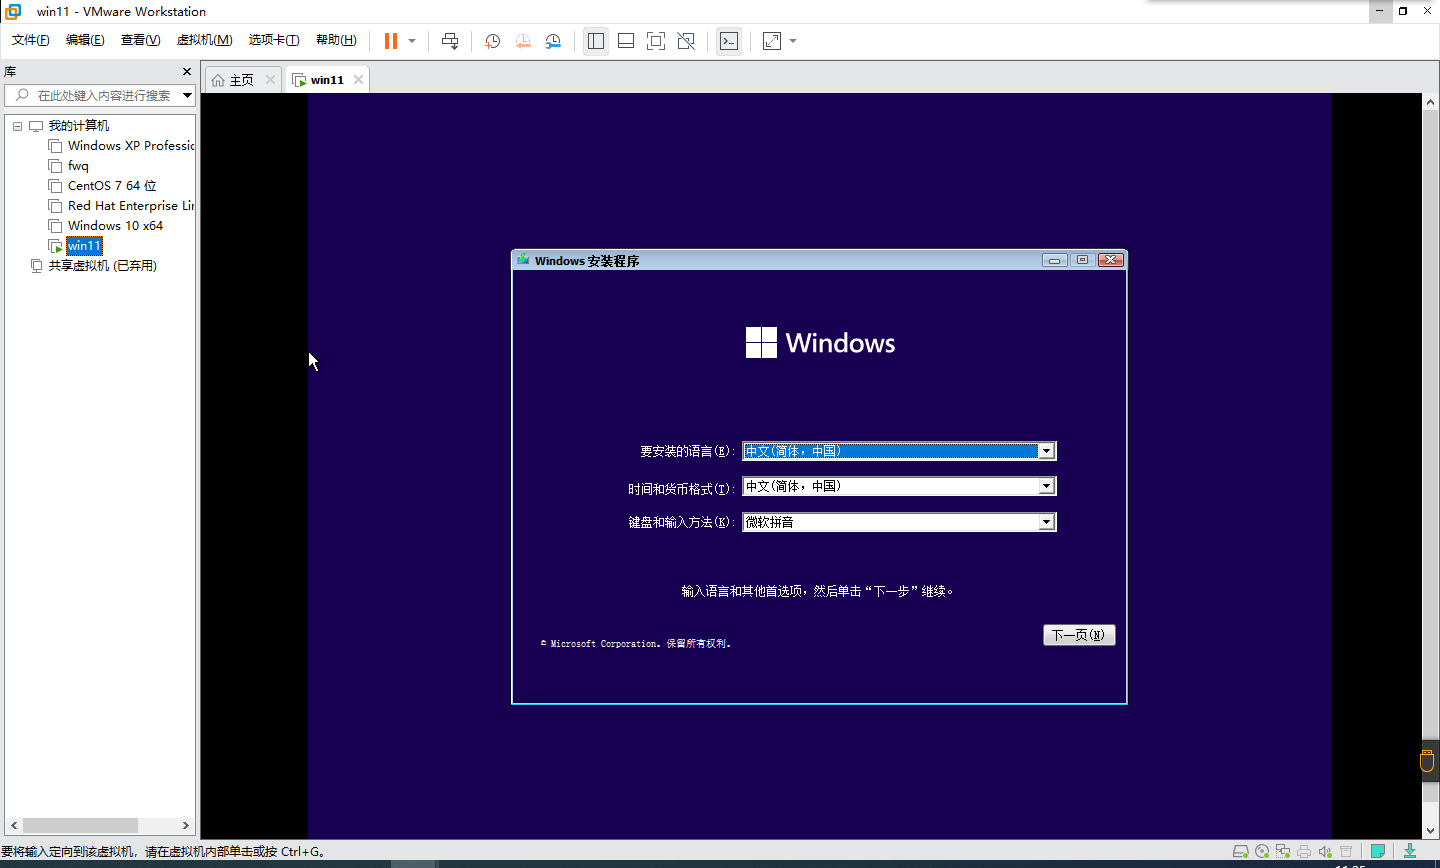
Task: Click the VMware Workstation title bar logo
Action: (x=13, y=11)
